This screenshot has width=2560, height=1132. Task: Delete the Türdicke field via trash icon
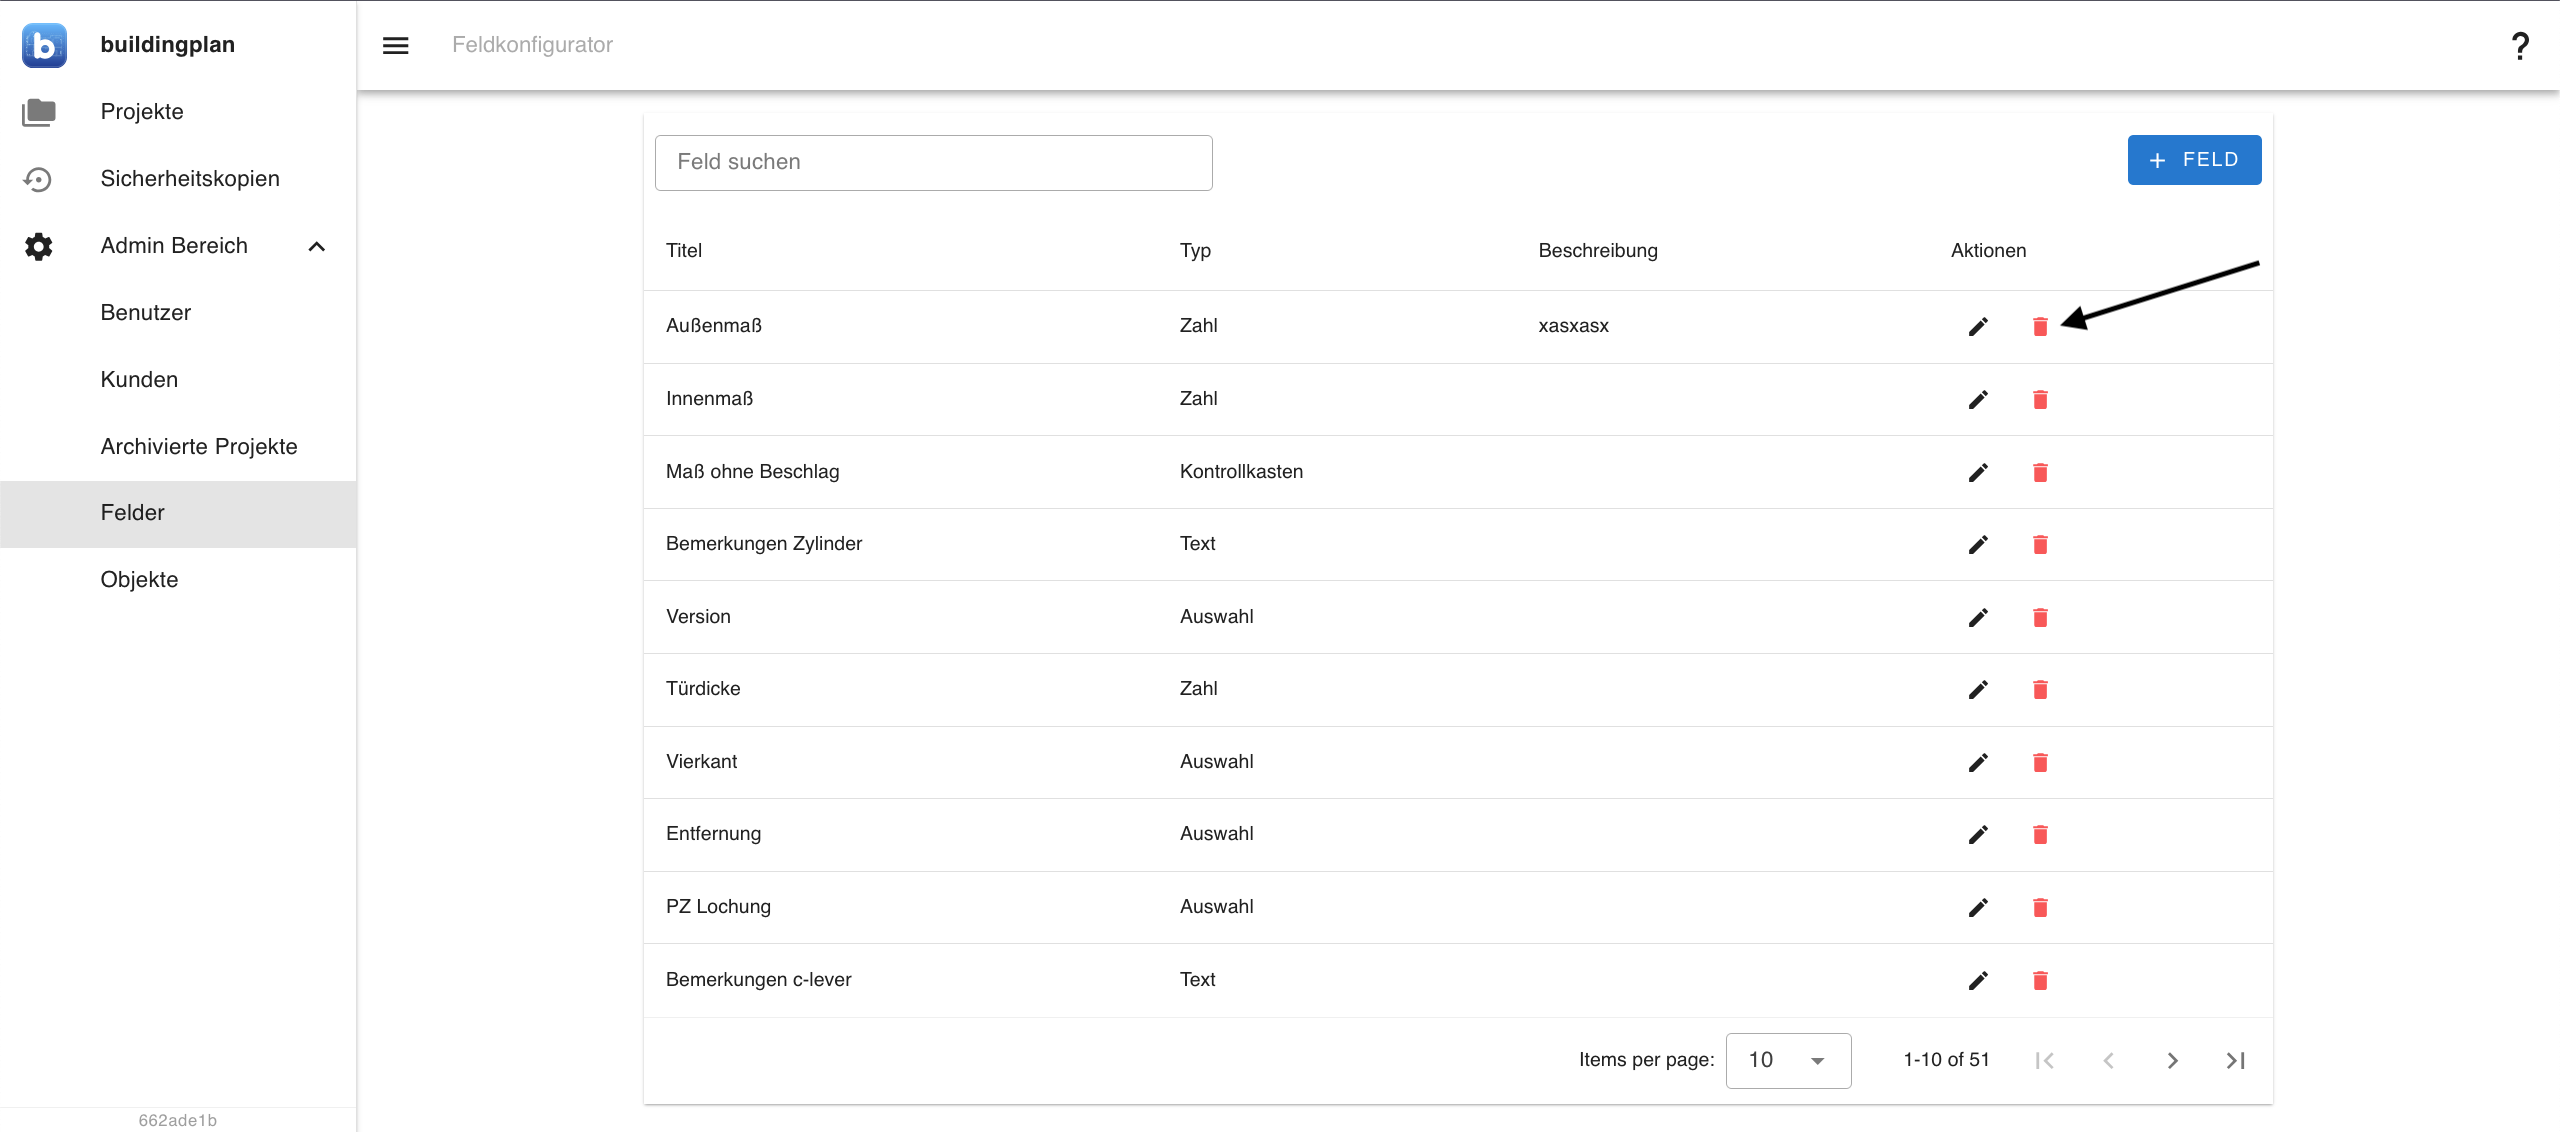coord(2040,689)
